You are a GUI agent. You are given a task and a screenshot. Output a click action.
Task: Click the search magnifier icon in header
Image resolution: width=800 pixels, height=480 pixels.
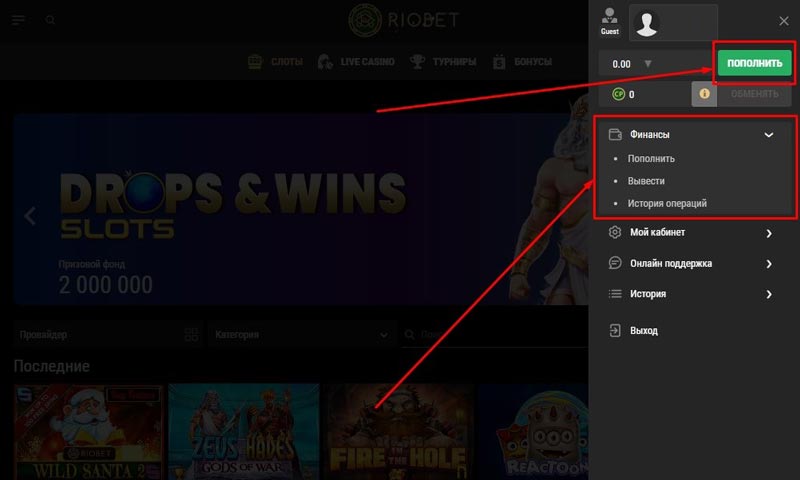(x=51, y=20)
